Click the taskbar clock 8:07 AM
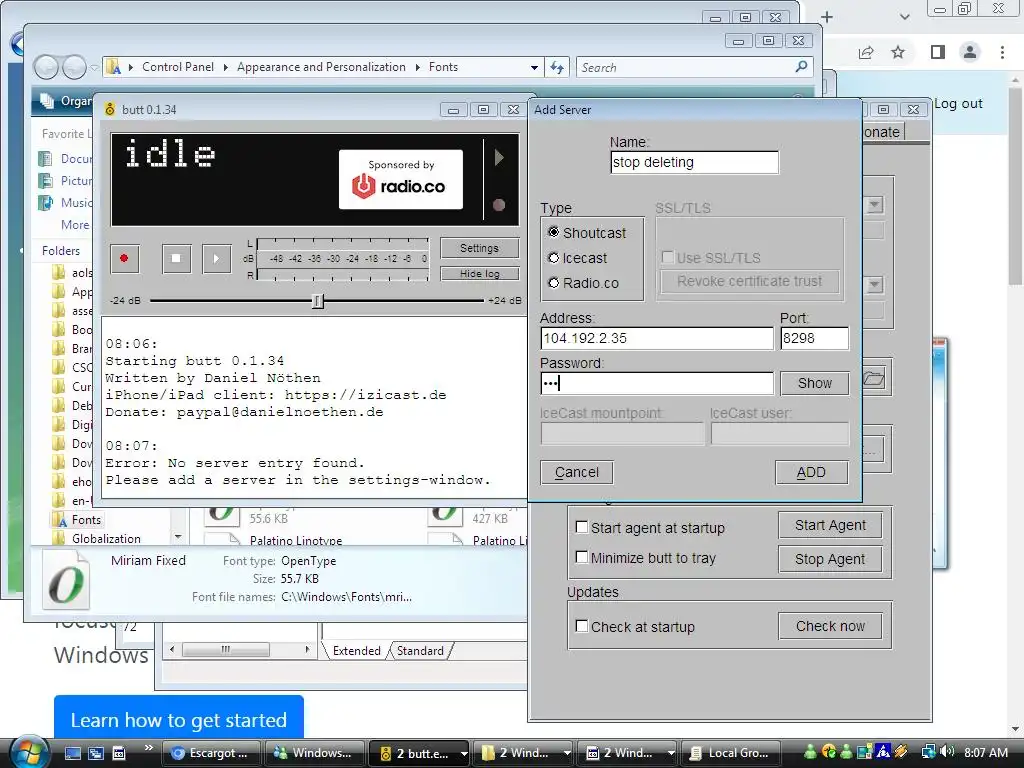This screenshot has height=768, width=1024. tap(985, 752)
